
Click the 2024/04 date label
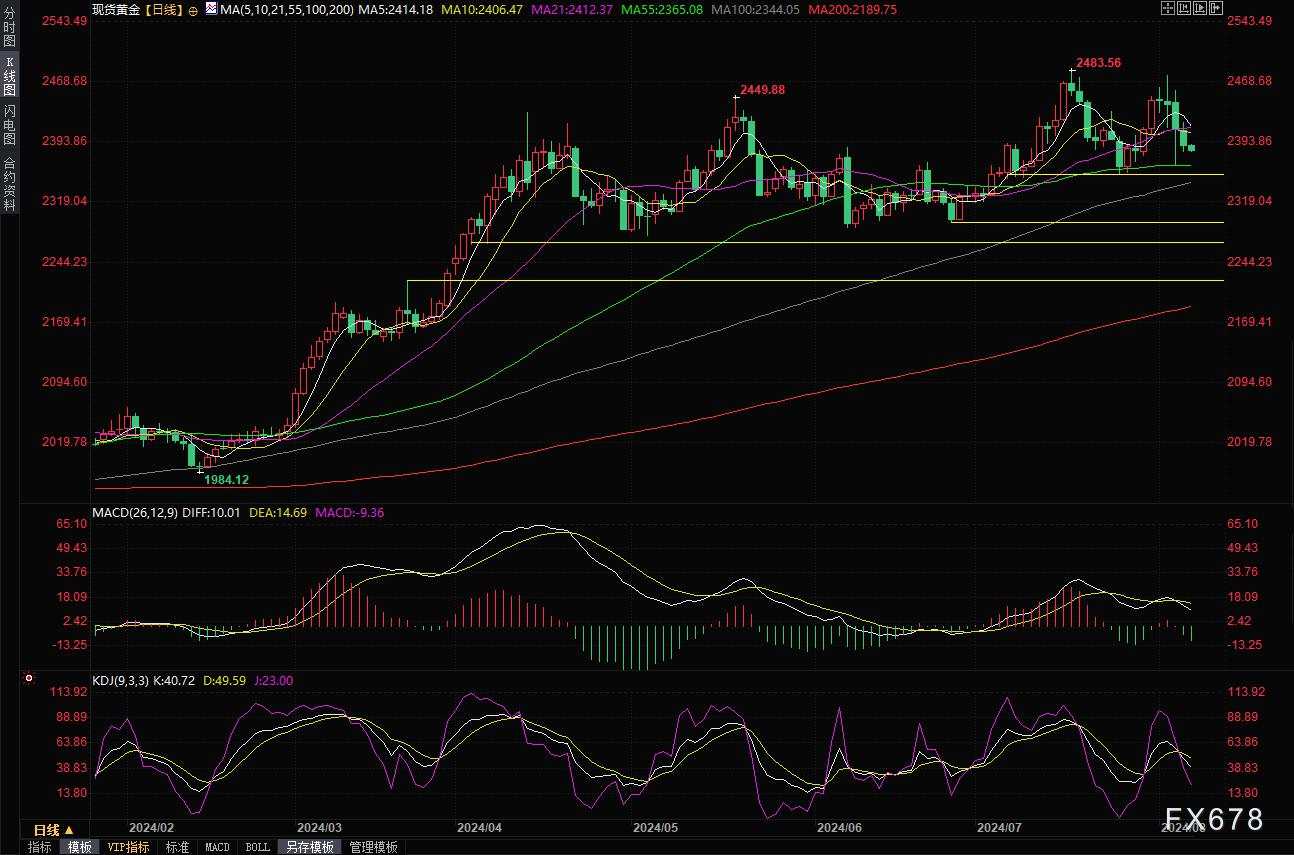pyautogui.click(x=479, y=828)
